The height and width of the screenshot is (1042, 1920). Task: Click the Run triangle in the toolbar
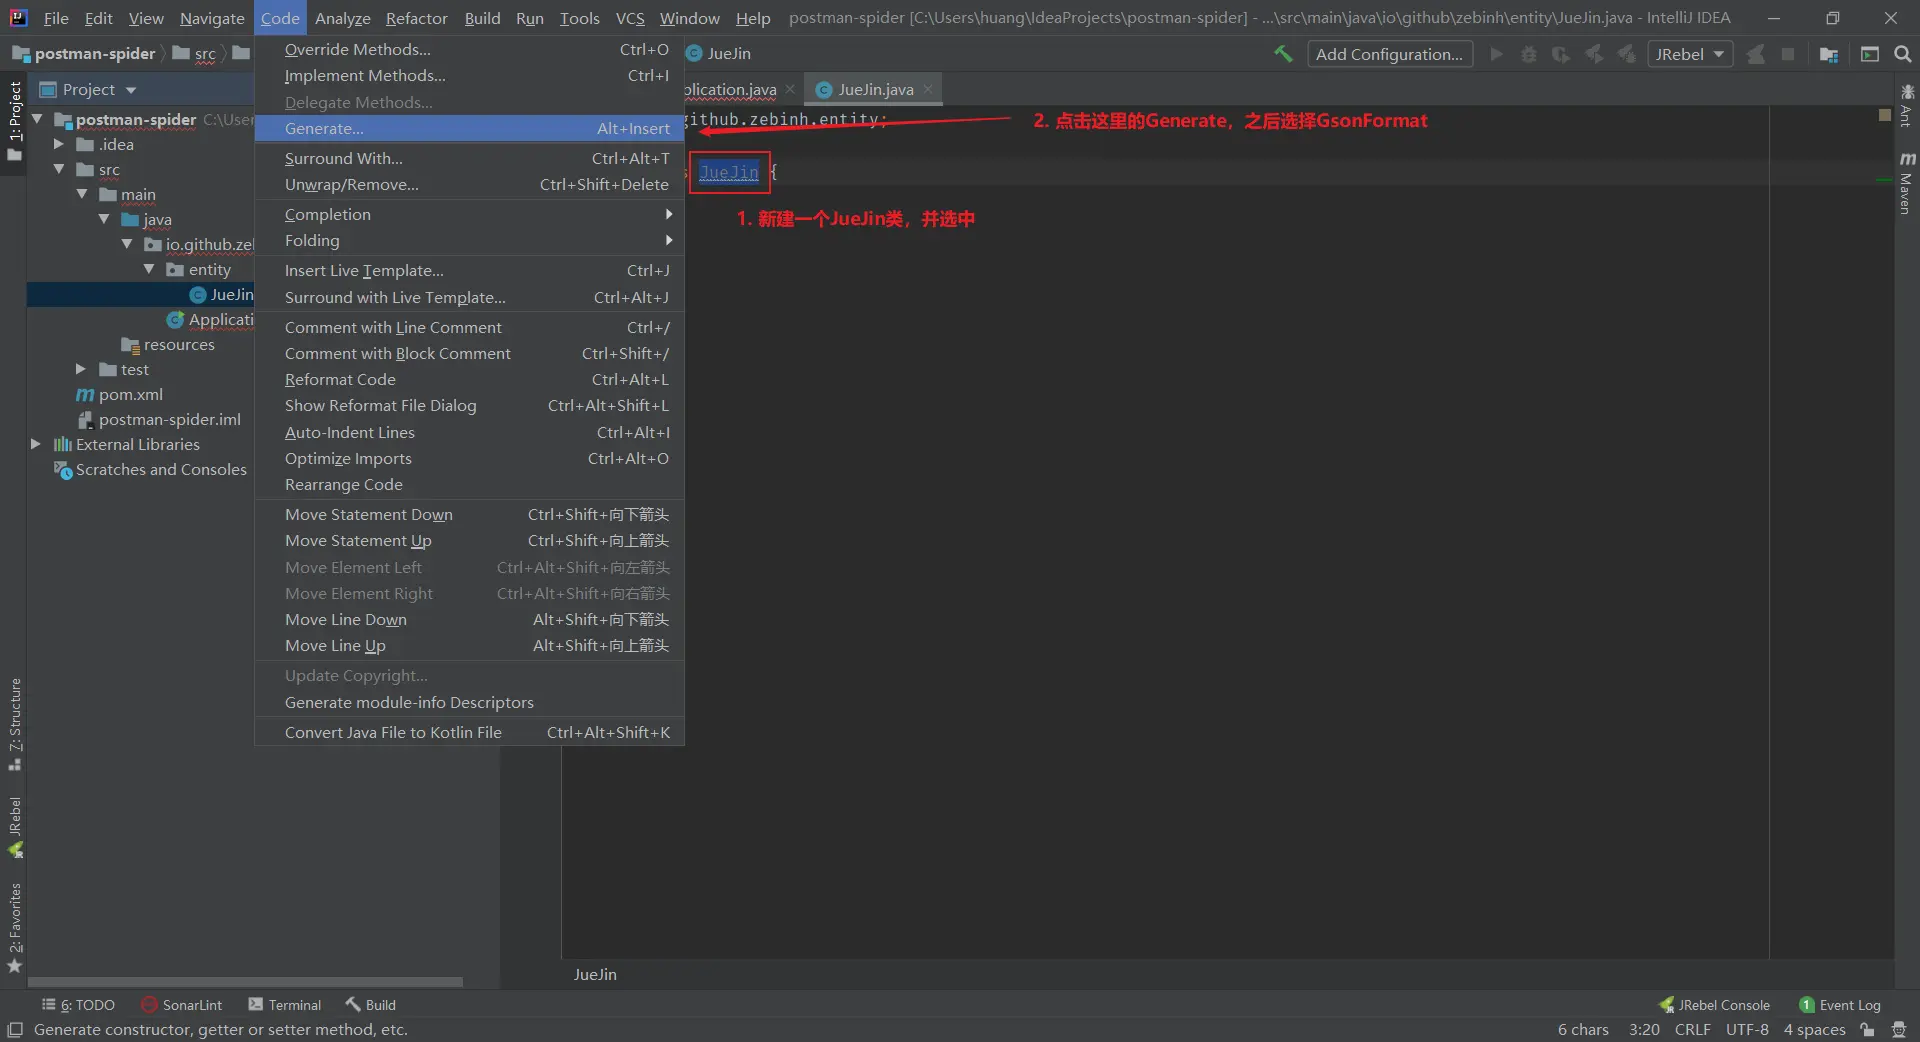pyautogui.click(x=1496, y=54)
